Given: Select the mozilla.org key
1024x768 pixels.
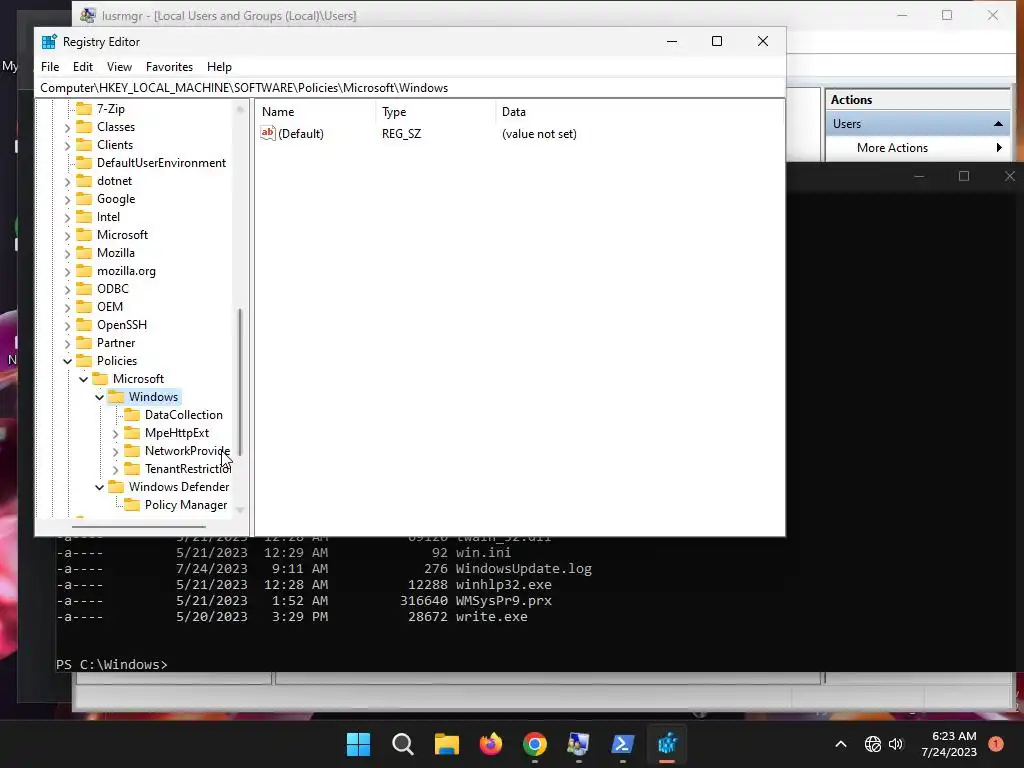Looking at the screenshot, I should 126,271.
